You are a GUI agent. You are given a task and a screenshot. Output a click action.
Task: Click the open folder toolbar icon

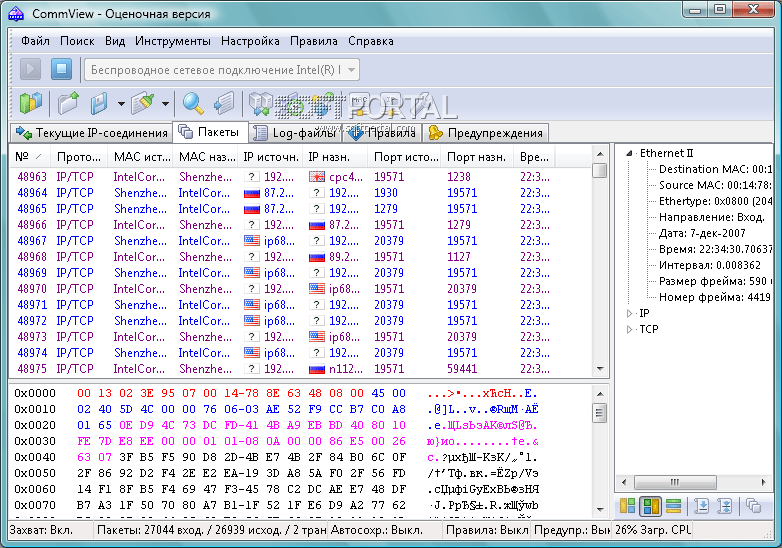(68, 103)
